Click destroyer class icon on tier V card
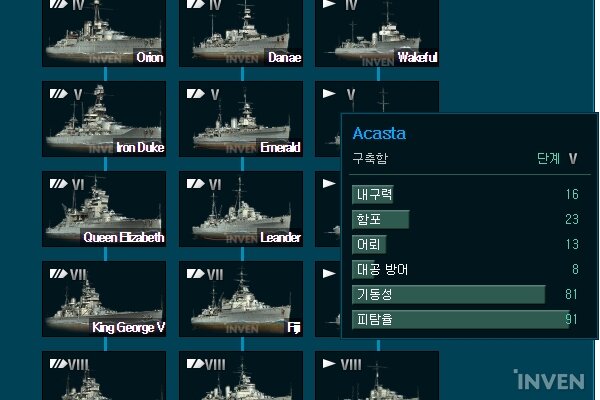The image size is (600, 400). click(329, 94)
